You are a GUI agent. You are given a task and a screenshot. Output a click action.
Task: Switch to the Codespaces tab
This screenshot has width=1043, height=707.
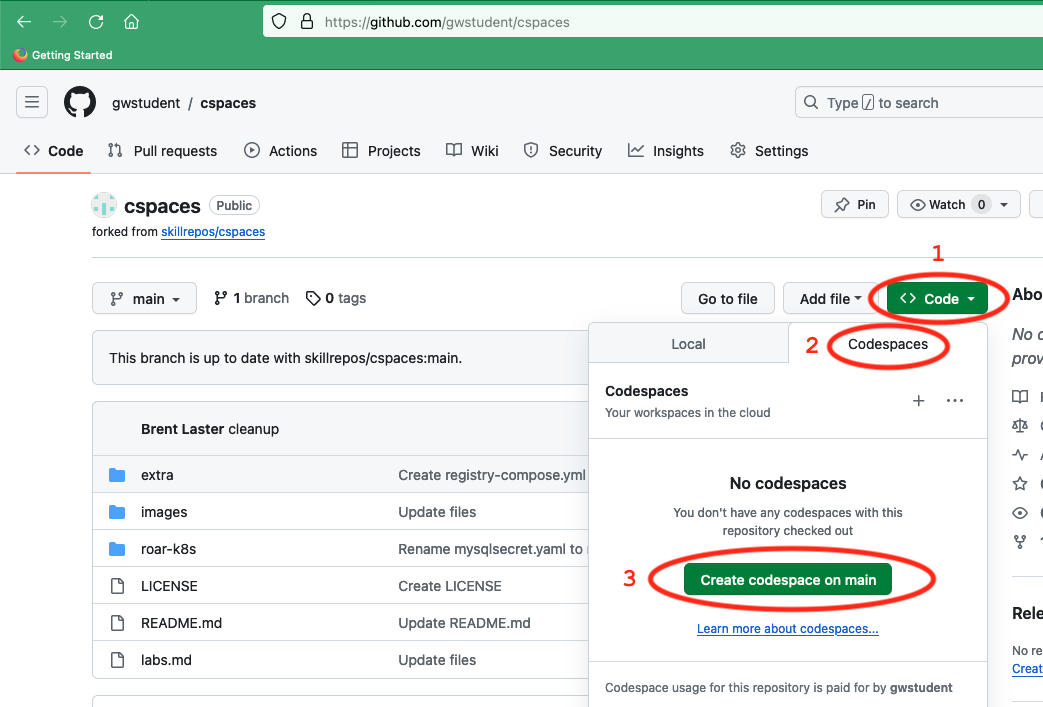point(887,344)
